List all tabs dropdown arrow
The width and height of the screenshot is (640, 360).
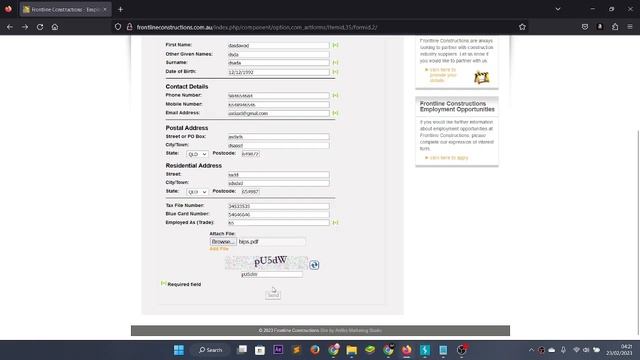tap(558, 9)
